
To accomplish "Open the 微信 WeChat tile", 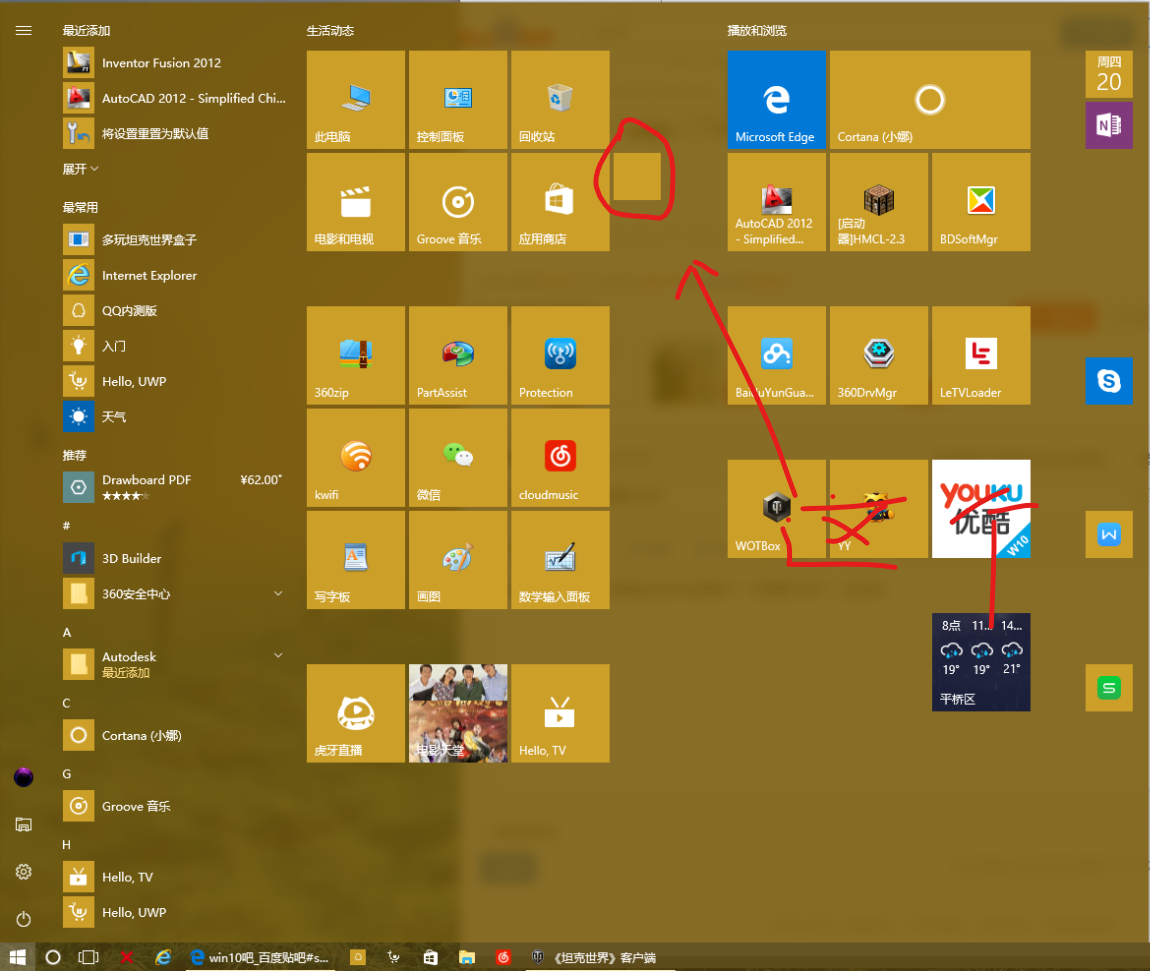I will point(458,458).
